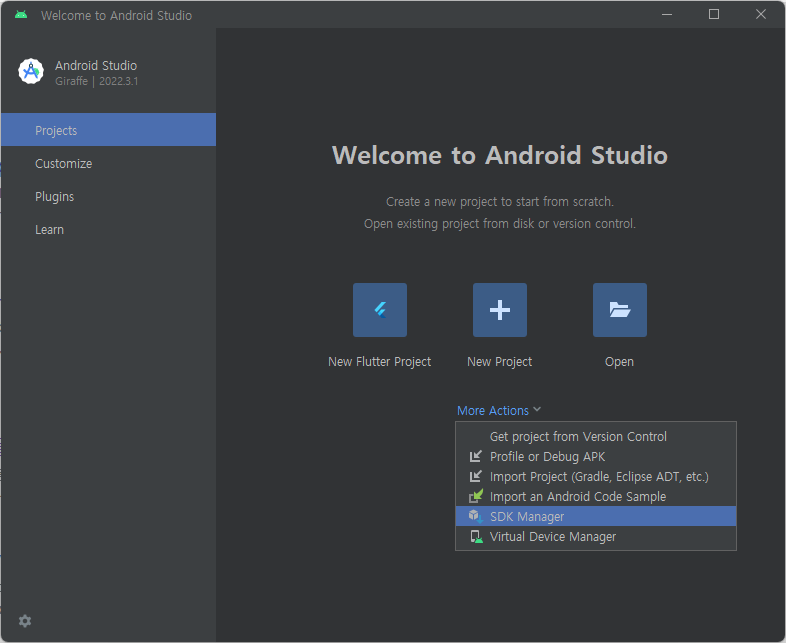The width and height of the screenshot is (786, 643).
Task: Go to the Learn tab
Action: click(x=108, y=230)
